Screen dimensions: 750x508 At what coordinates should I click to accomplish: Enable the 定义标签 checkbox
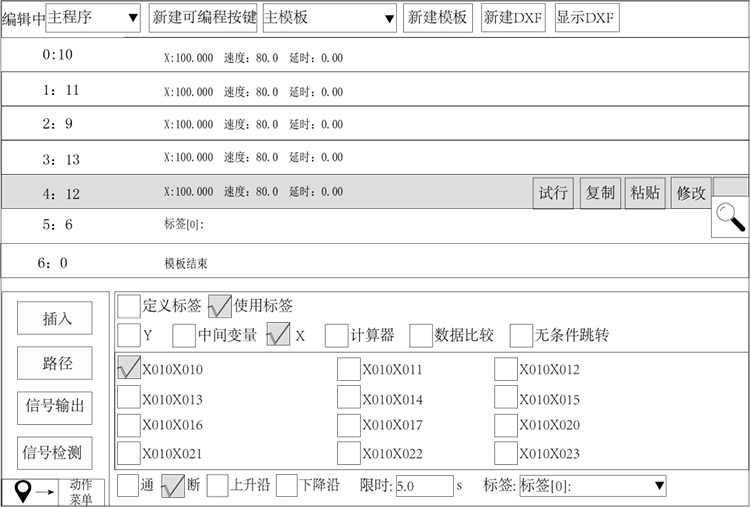[x=129, y=306]
